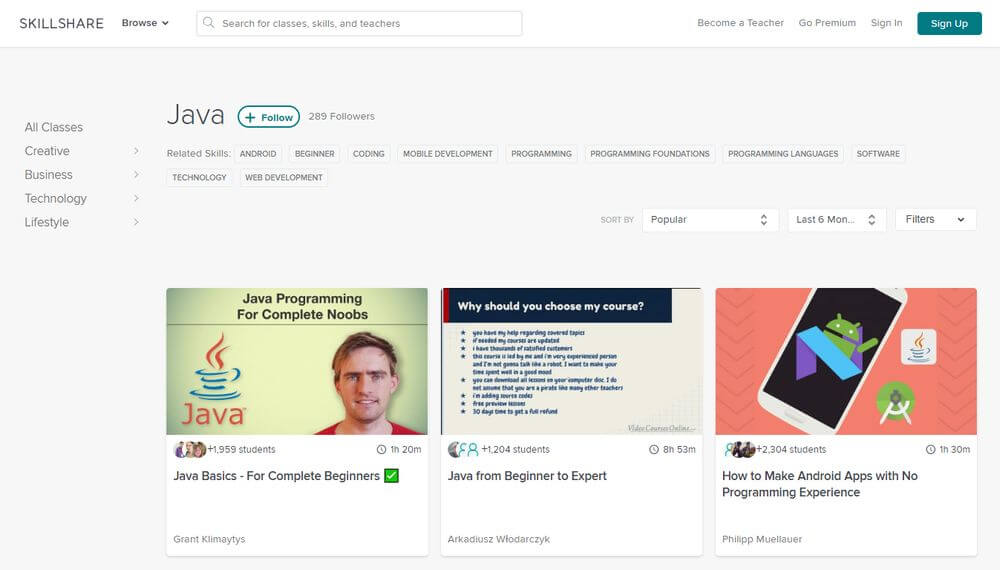Click the search magnifier icon
The image size is (1000, 570).
tap(209, 23)
